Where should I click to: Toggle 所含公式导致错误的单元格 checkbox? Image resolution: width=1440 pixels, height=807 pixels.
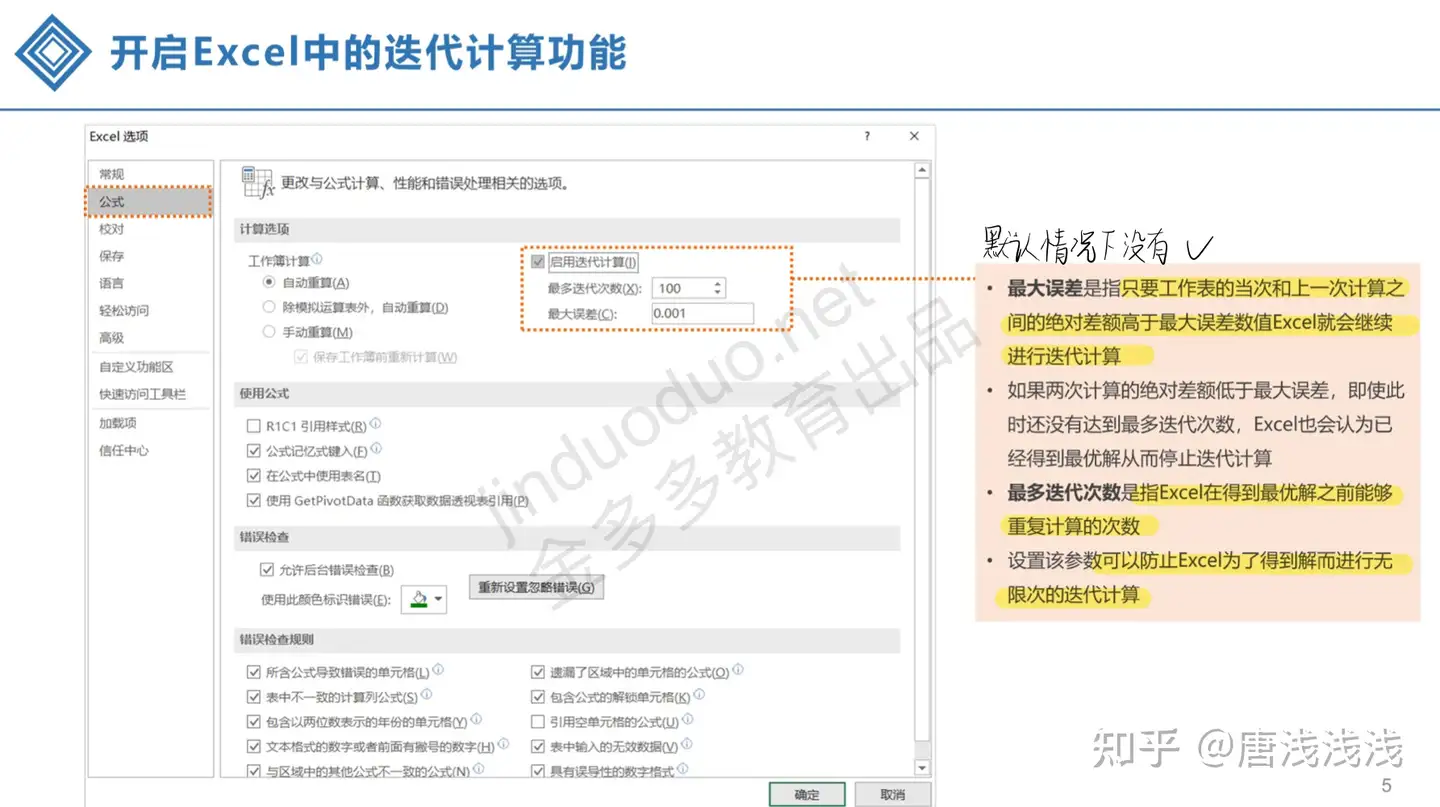[253, 672]
